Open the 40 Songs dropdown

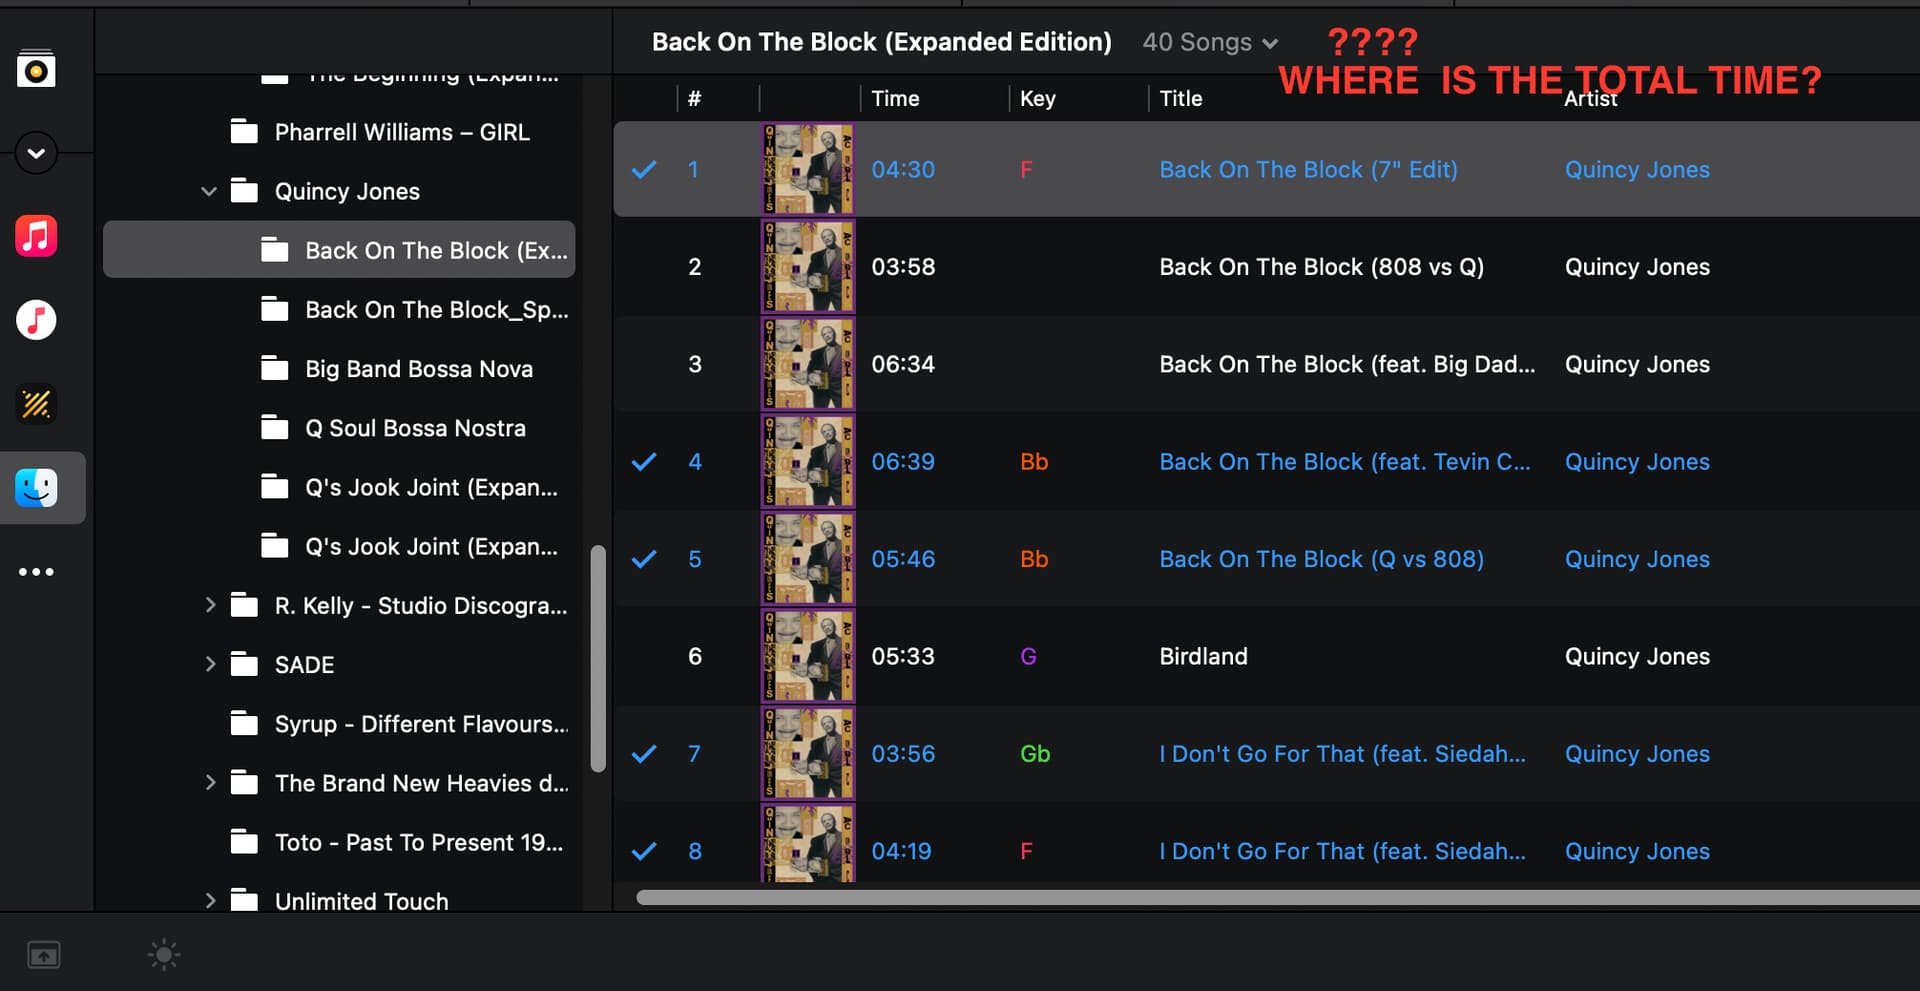pos(1210,42)
